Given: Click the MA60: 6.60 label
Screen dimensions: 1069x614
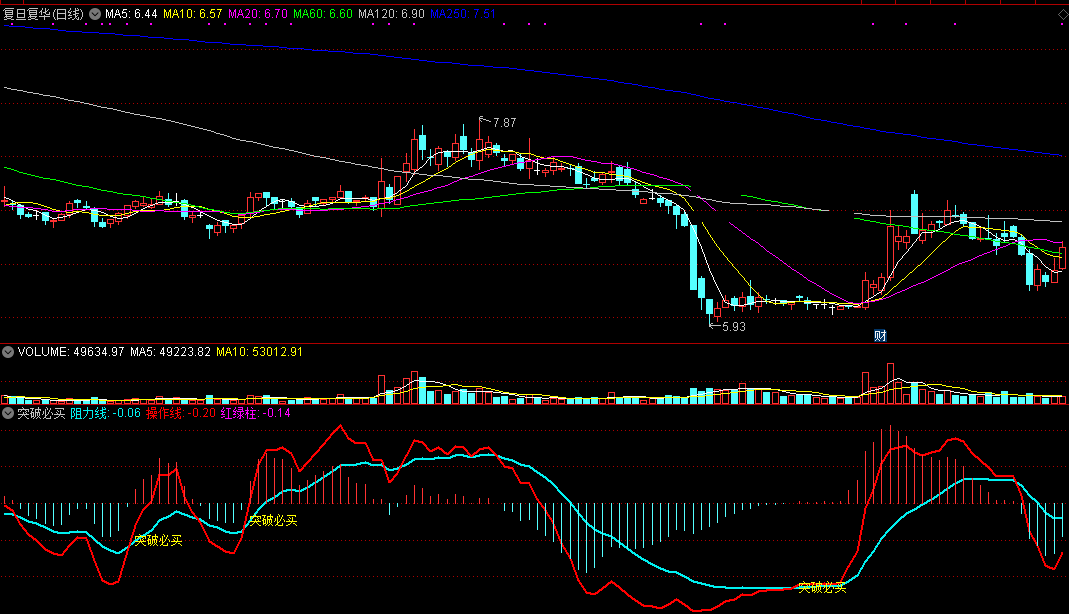Looking at the screenshot, I should click(323, 14).
